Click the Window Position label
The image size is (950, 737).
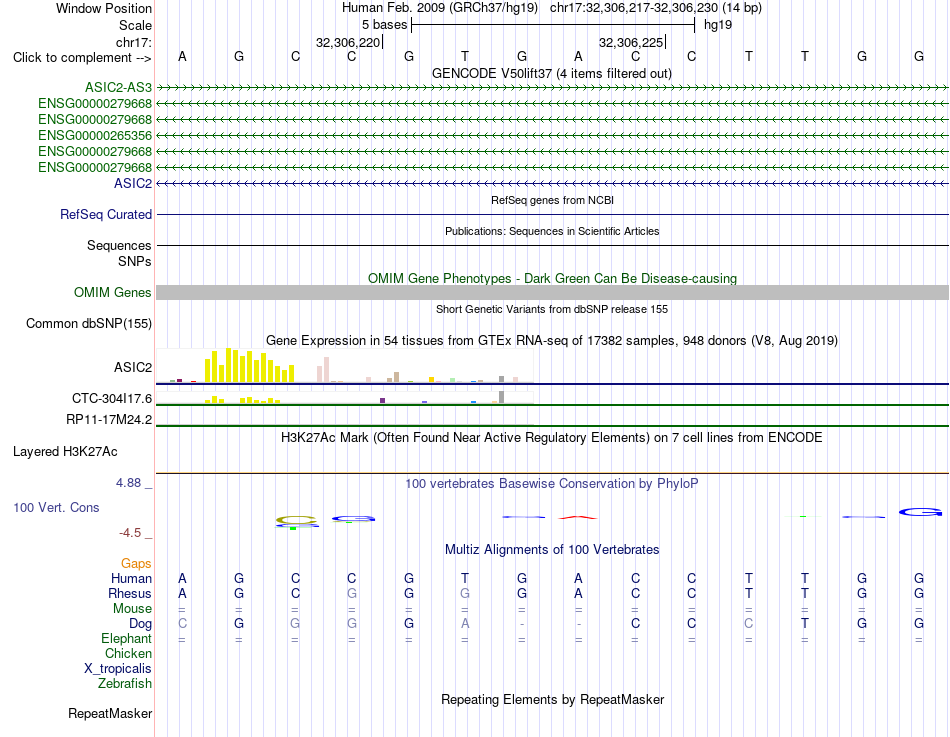pos(104,8)
